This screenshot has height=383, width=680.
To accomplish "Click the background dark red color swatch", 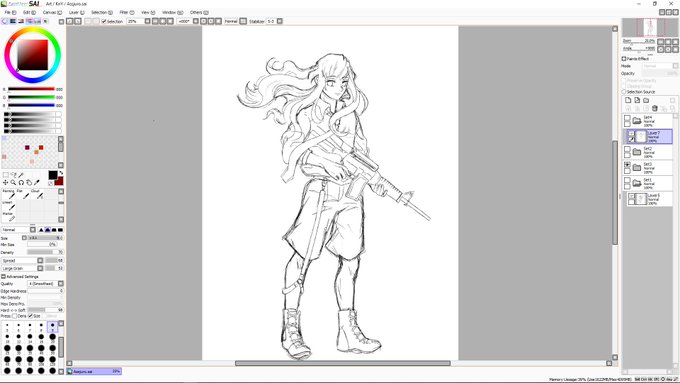I will 59,181.
